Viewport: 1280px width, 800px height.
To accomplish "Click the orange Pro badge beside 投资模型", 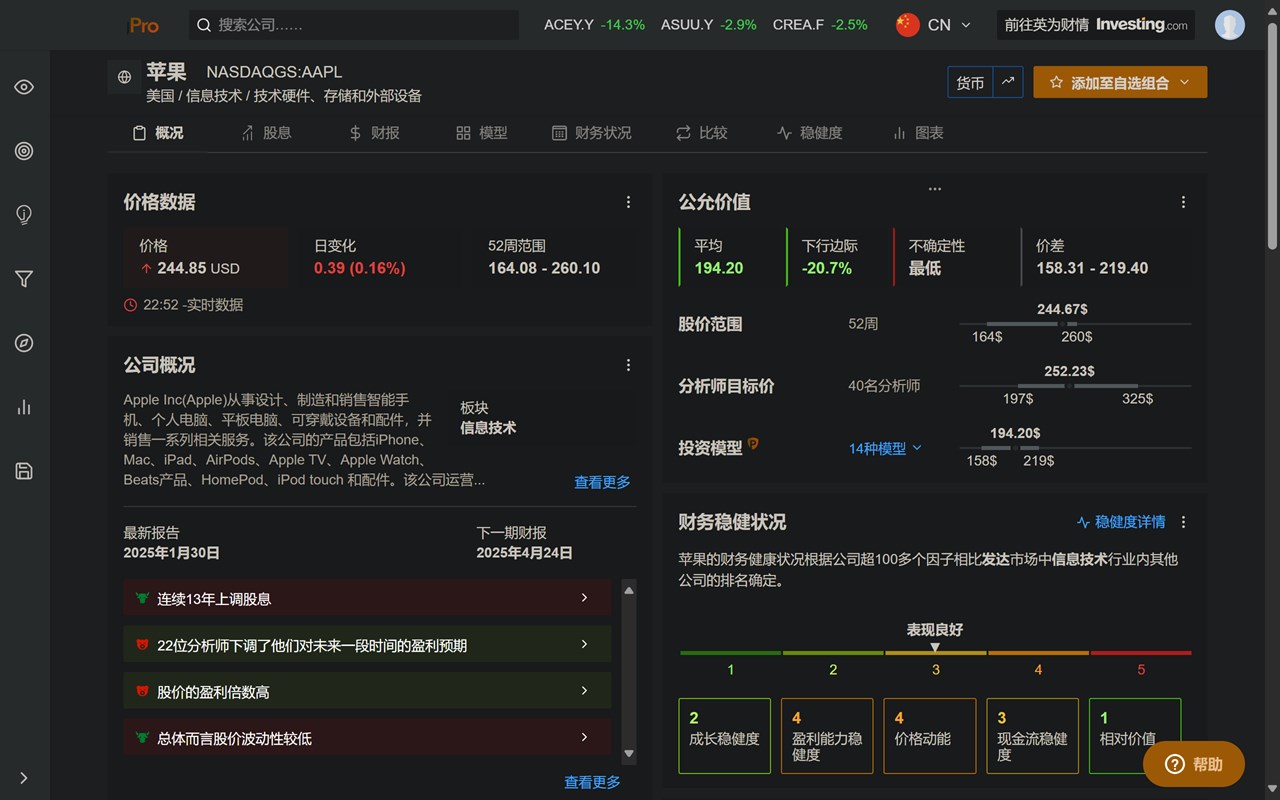I will click(753, 444).
